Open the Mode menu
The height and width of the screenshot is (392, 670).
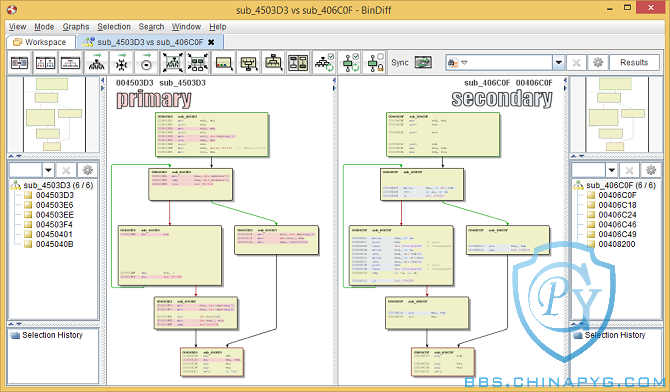(44, 27)
